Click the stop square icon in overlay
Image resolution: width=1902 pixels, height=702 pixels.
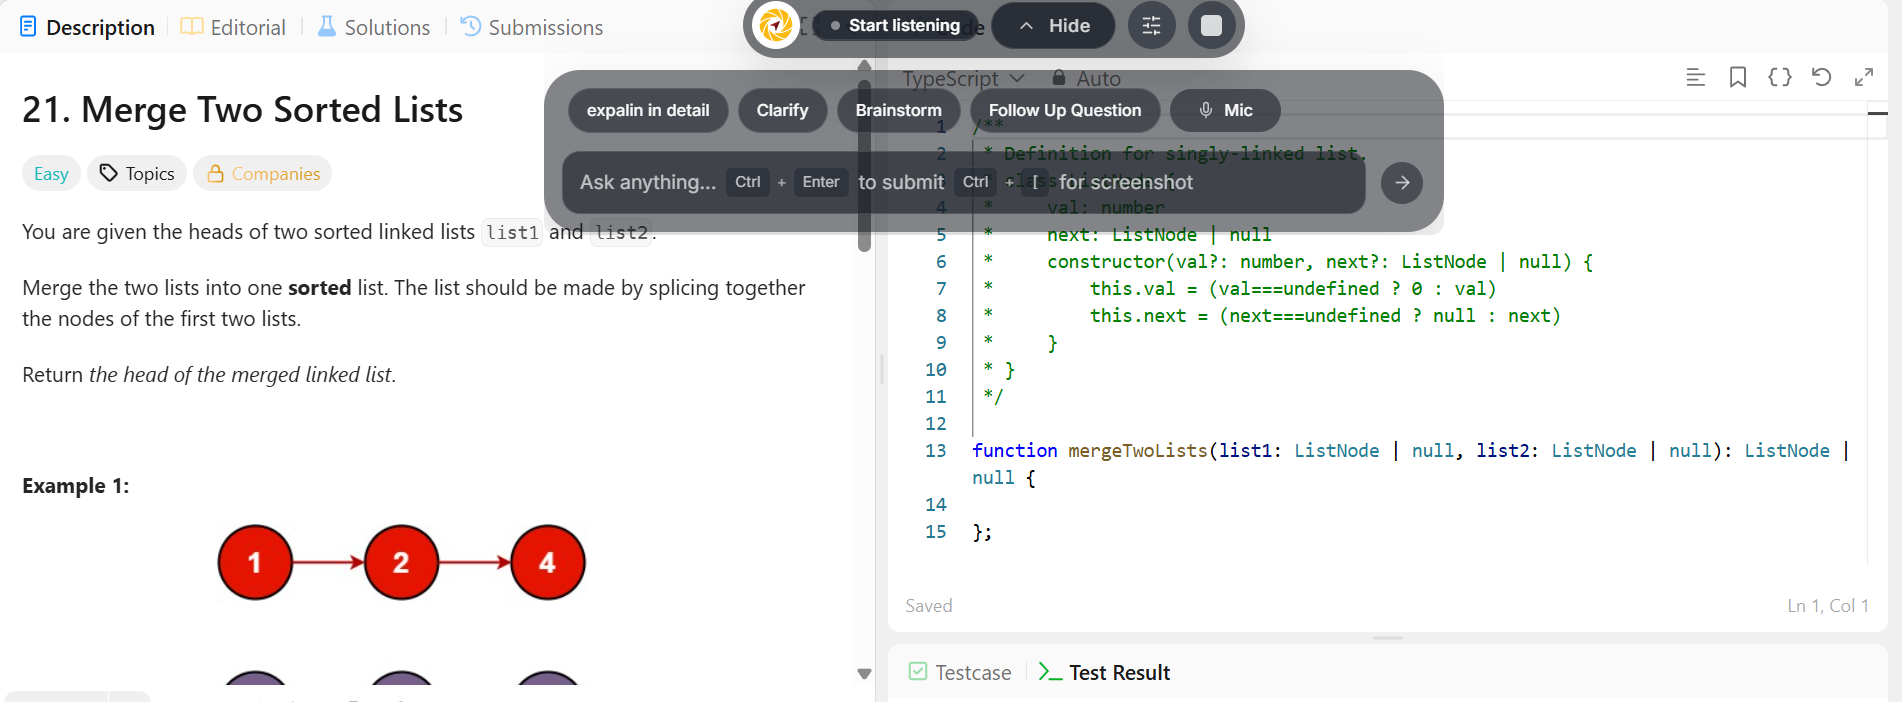tap(1211, 26)
